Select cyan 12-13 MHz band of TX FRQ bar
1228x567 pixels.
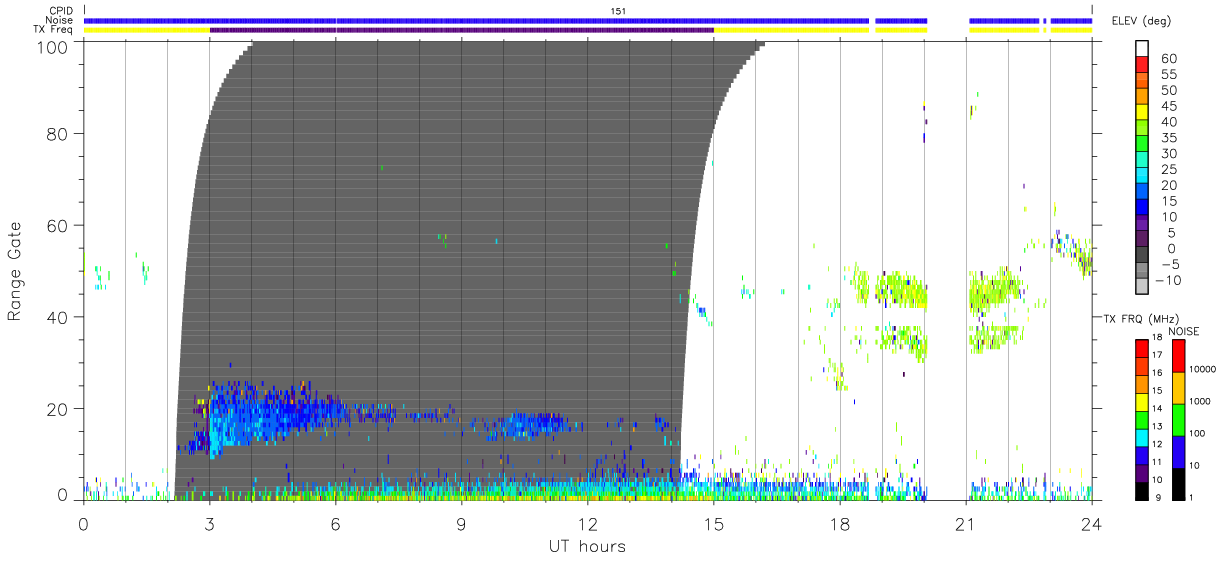(x=1143, y=436)
